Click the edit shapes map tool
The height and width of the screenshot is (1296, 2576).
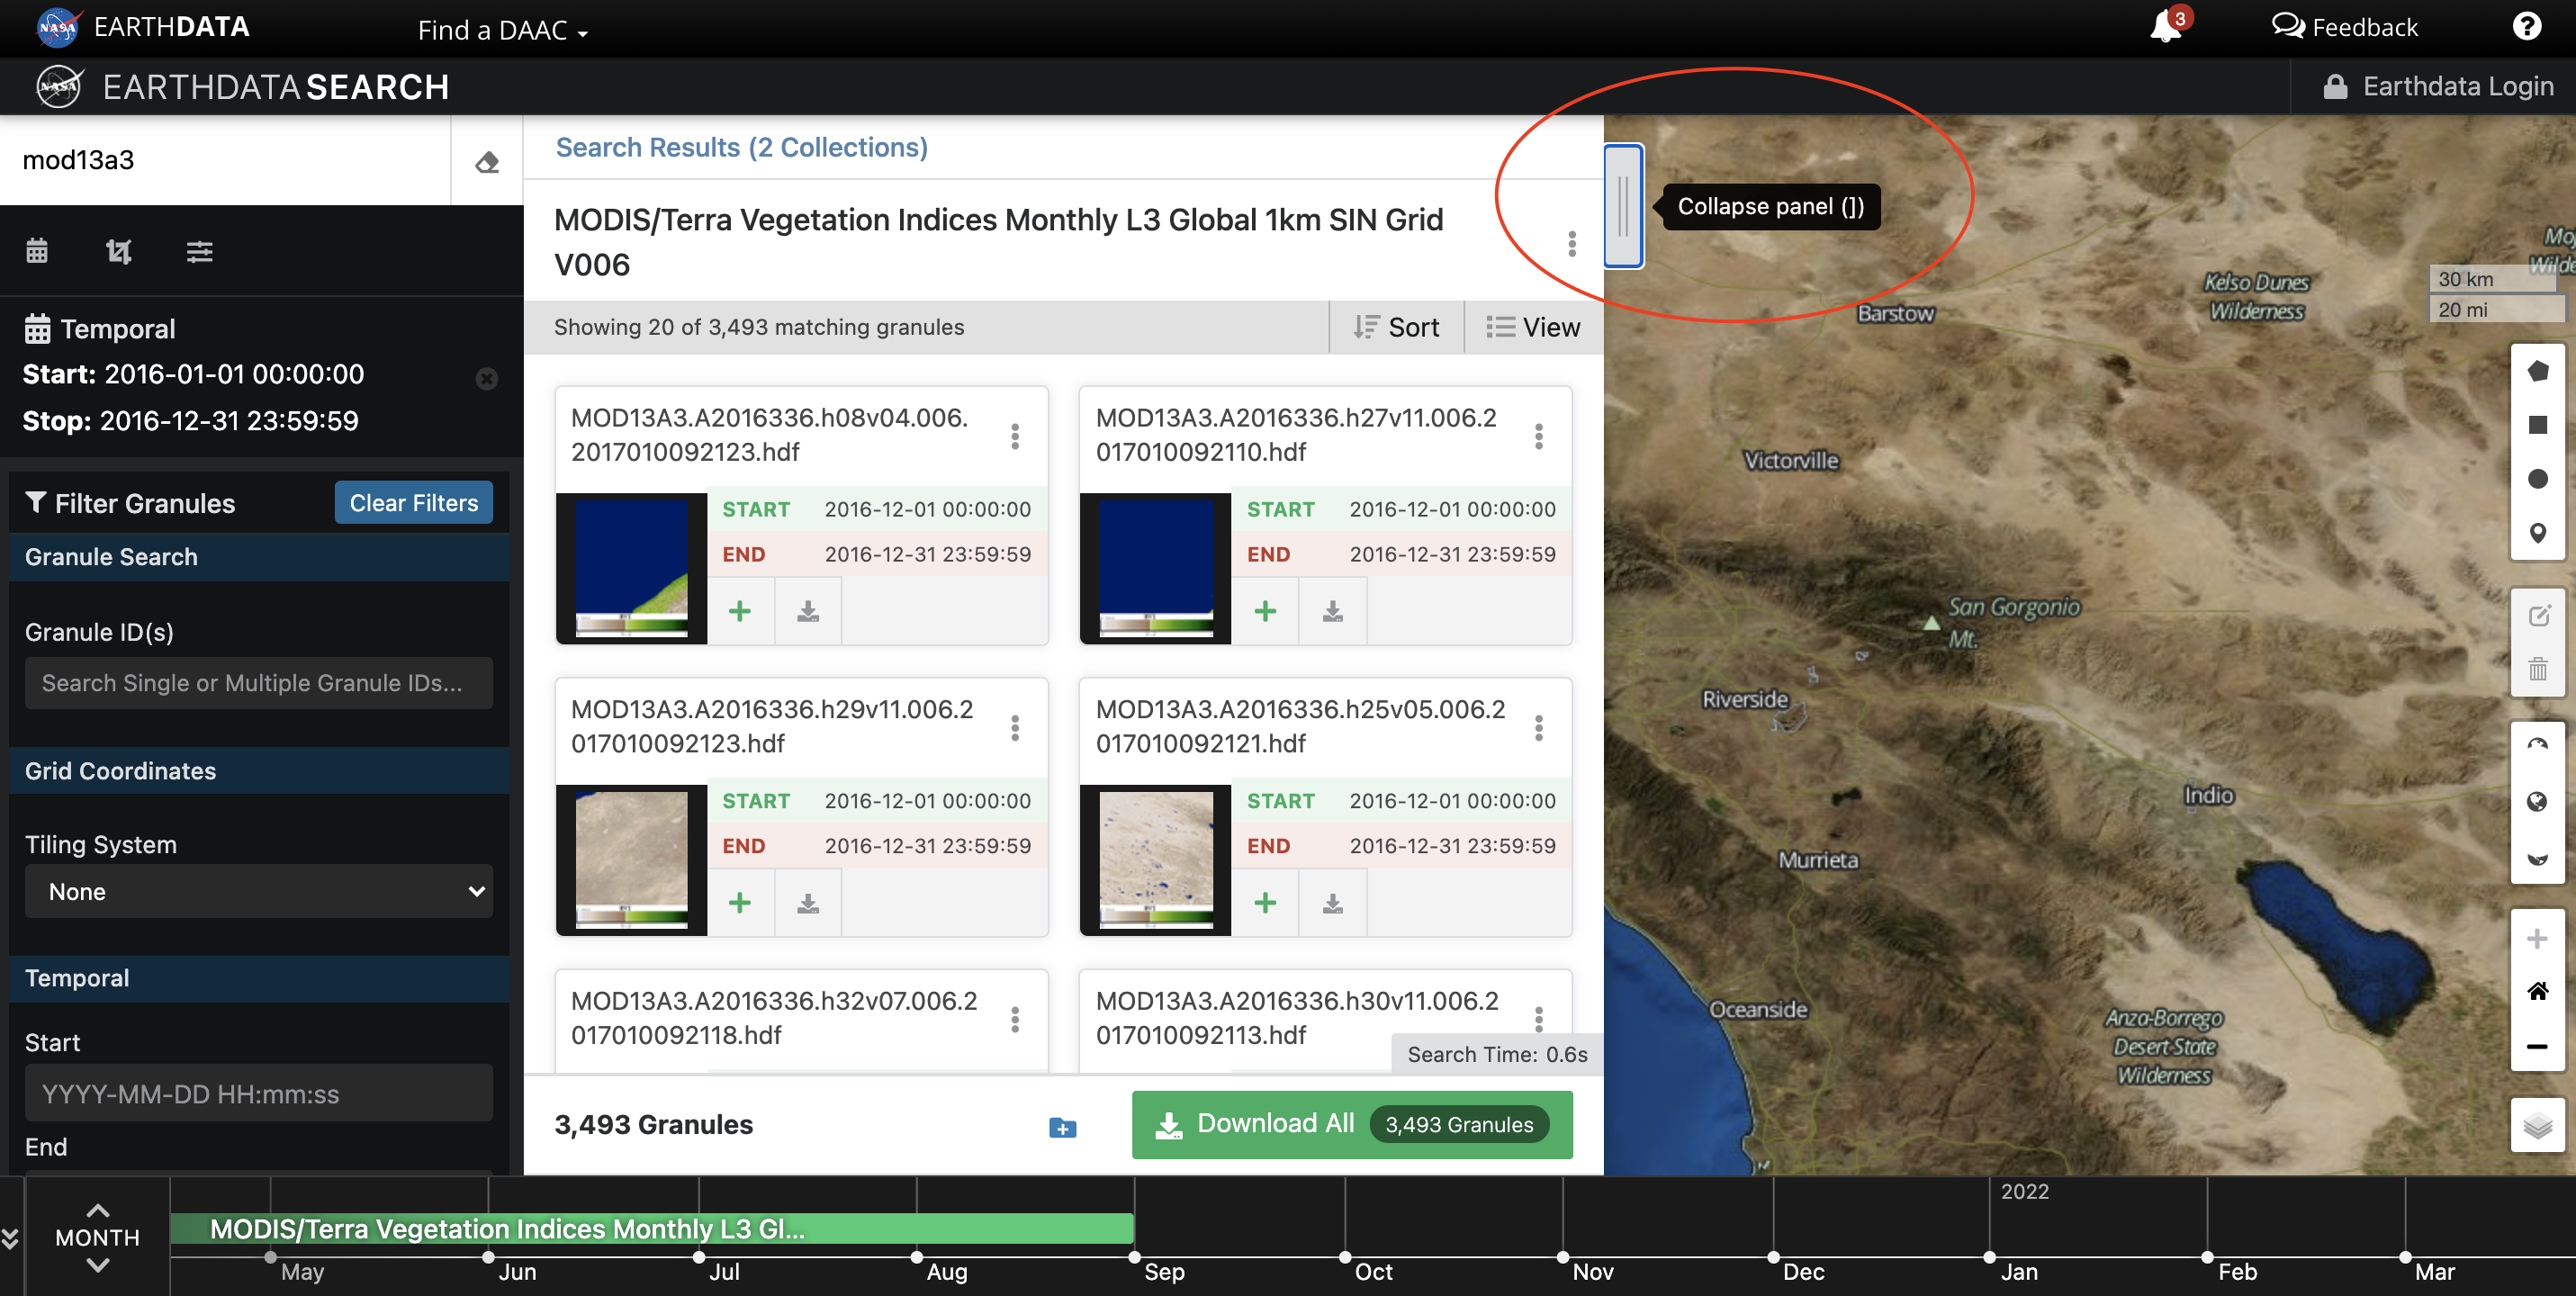(2537, 615)
